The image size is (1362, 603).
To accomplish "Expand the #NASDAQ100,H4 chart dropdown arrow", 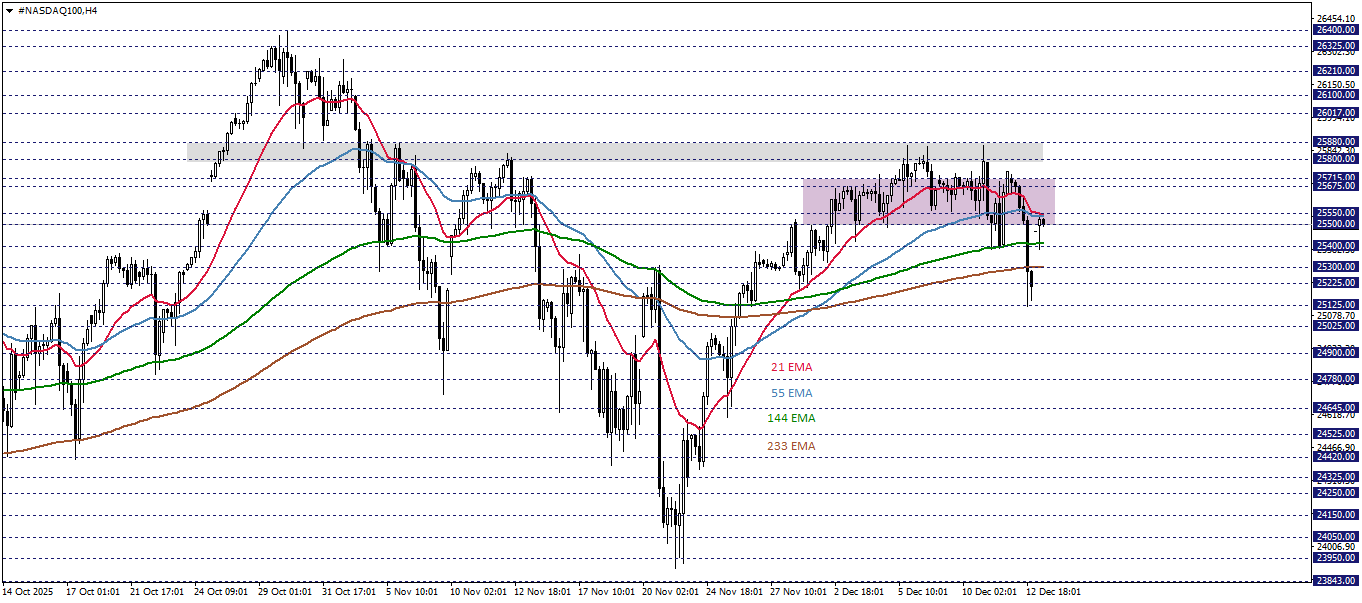I will [x=10, y=8].
